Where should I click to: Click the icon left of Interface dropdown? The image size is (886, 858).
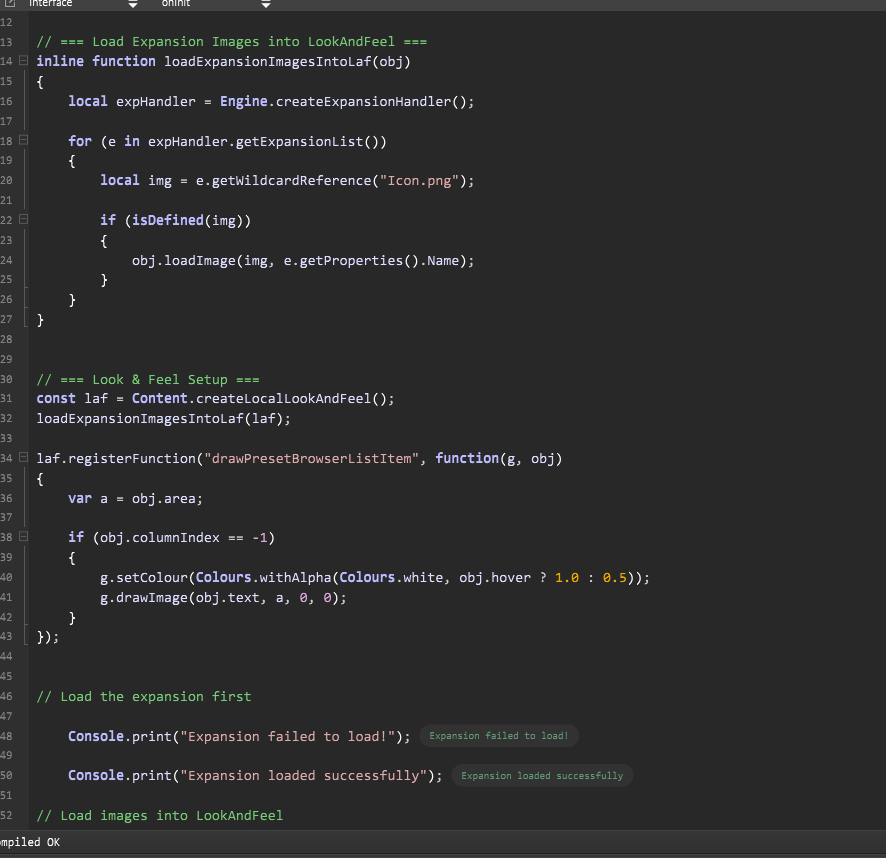[8, 4]
